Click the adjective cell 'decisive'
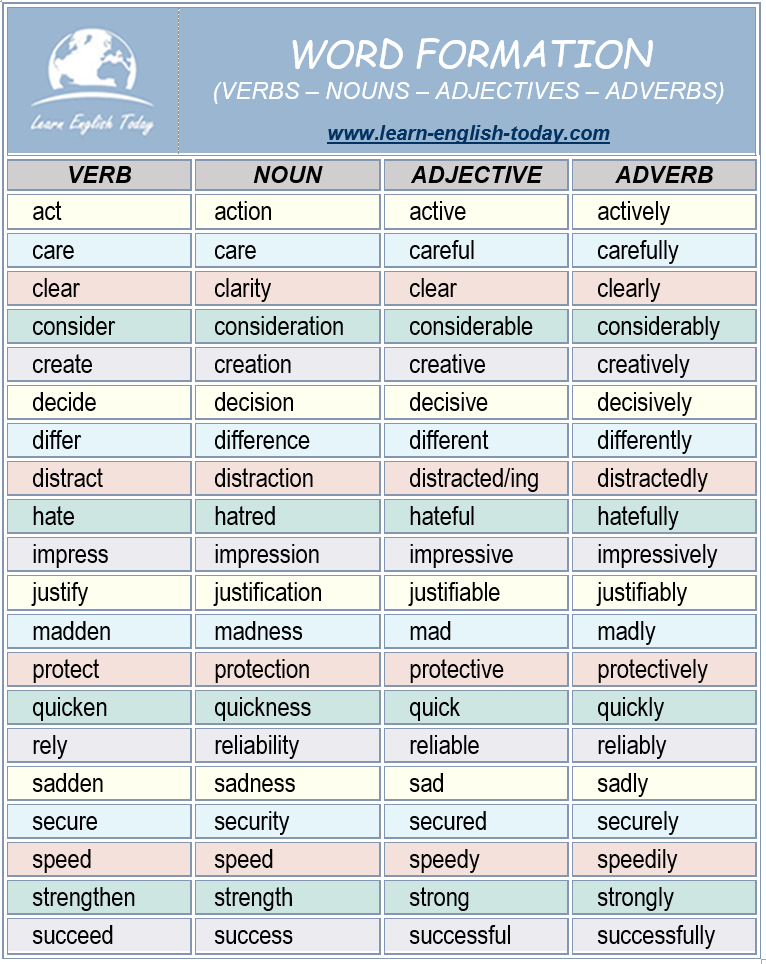Screen dimensions: 766x964 [x=476, y=403]
